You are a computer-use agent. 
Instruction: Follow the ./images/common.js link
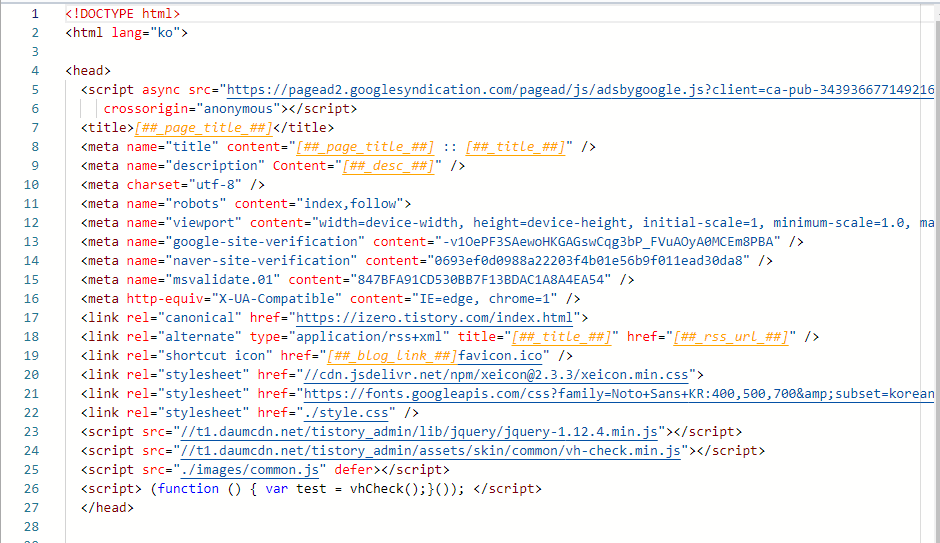click(249, 470)
